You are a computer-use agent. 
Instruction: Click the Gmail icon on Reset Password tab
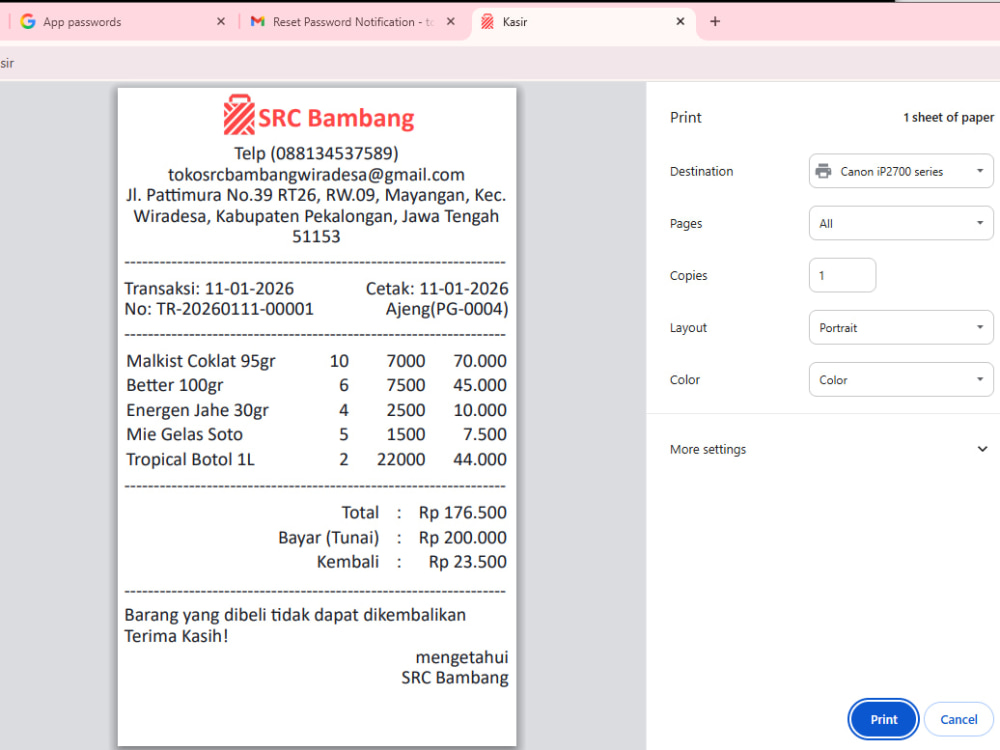coord(258,22)
